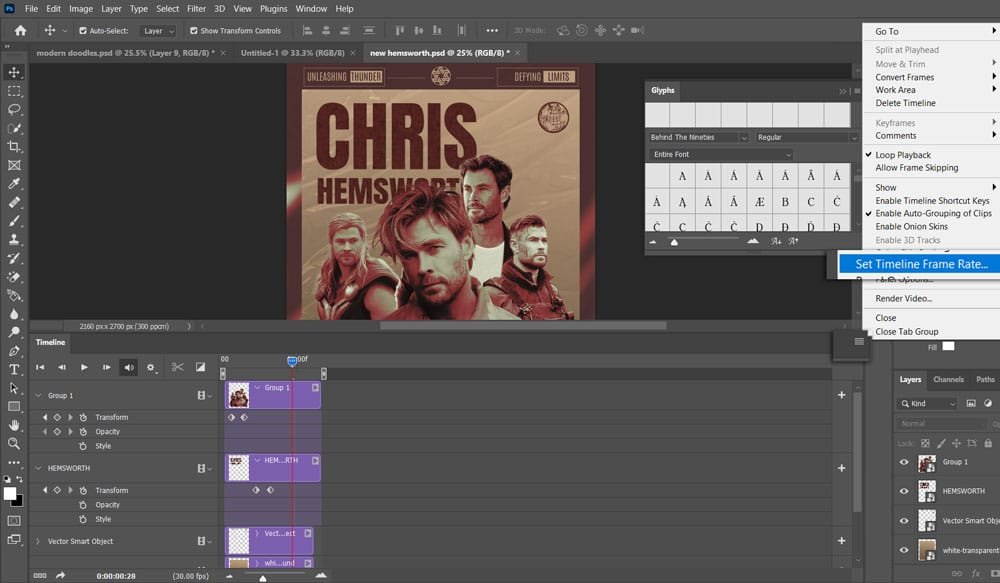Choose Delete Timeline menu entry

[905, 103]
